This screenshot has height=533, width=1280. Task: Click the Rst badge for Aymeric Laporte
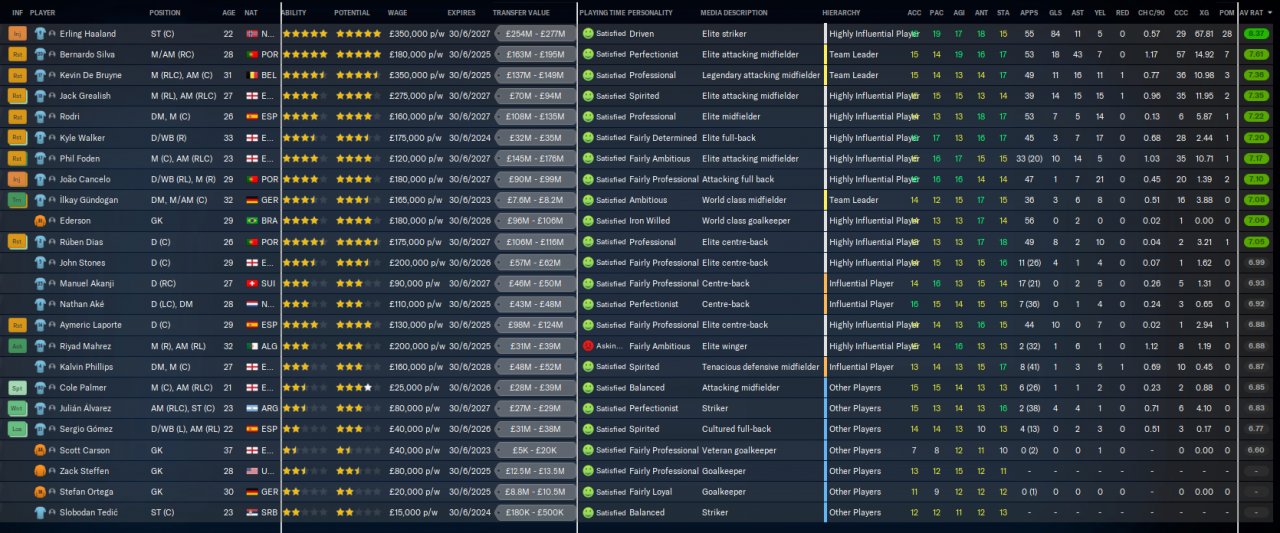[x=18, y=325]
